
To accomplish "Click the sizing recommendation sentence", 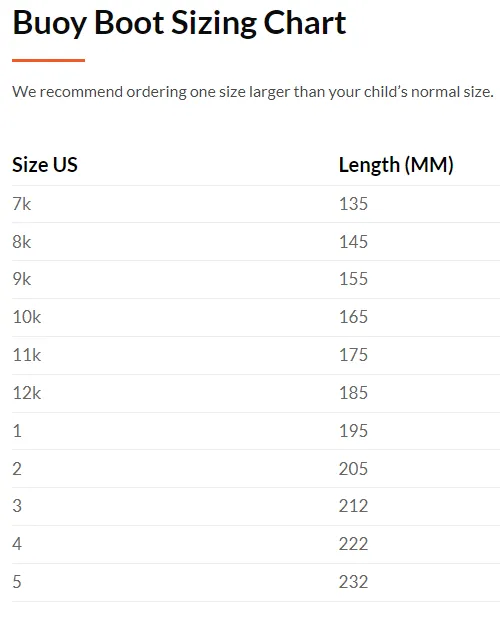I will [253, 92].
